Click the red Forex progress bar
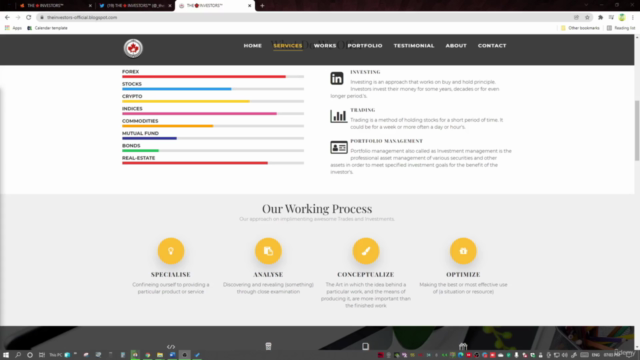 [204, 77]
